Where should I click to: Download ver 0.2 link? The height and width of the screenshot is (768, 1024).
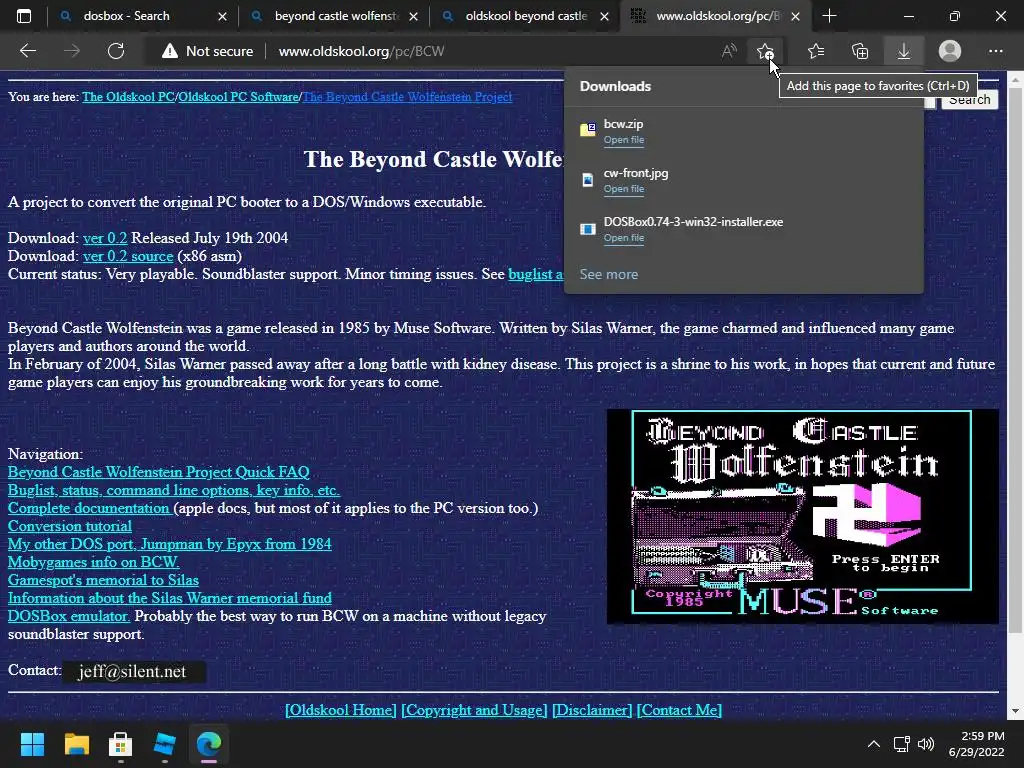click(x=105, y=238)
